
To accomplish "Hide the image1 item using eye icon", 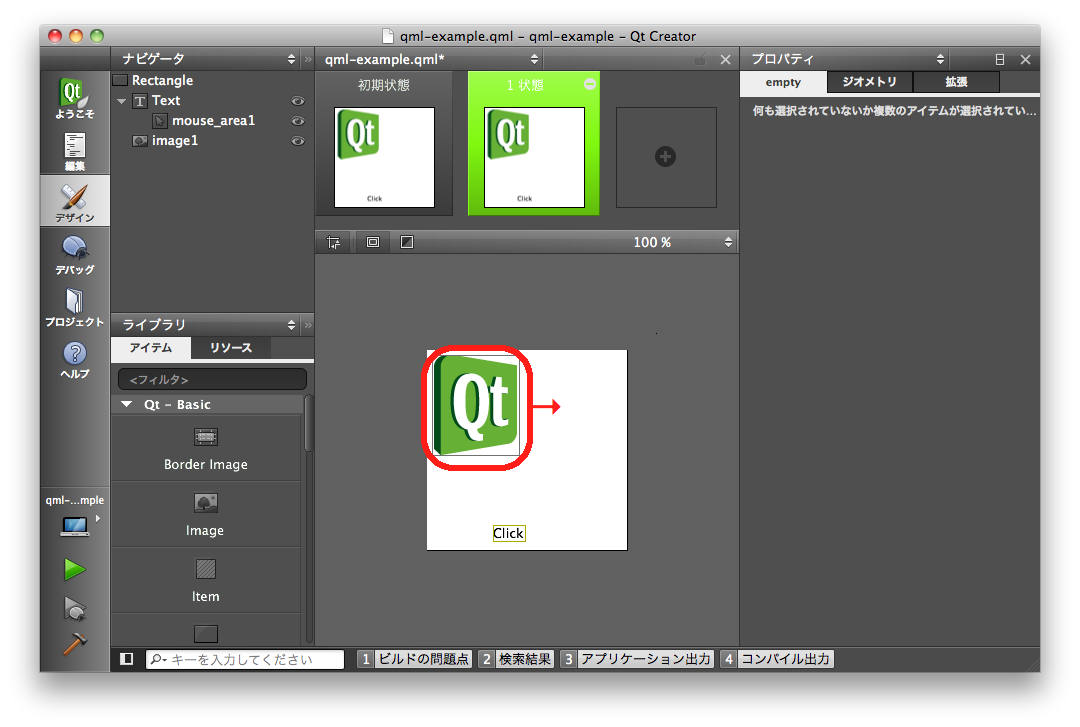I will 297,141.
